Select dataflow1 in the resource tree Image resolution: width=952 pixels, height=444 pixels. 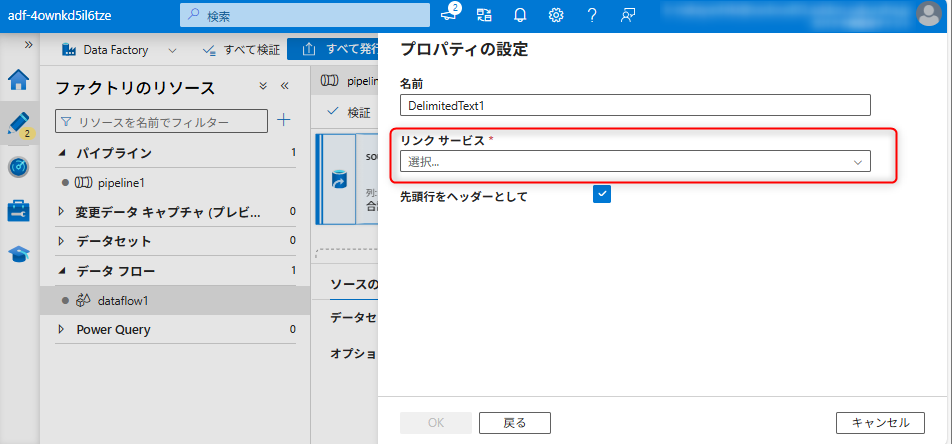(x=122, y=300)
